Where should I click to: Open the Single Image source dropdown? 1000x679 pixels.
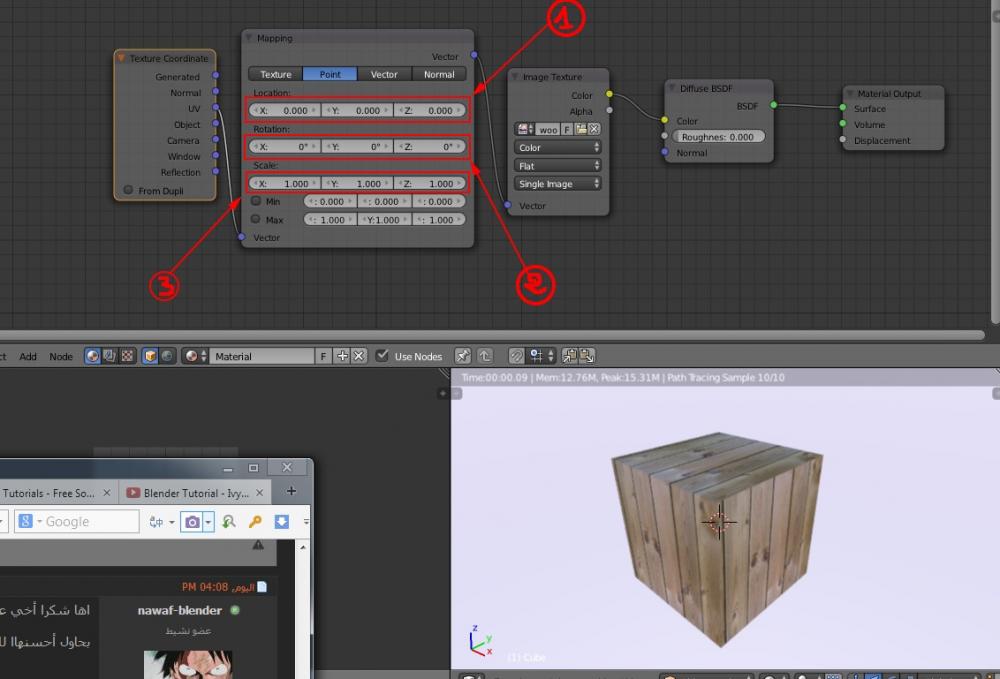coord(558,184)
